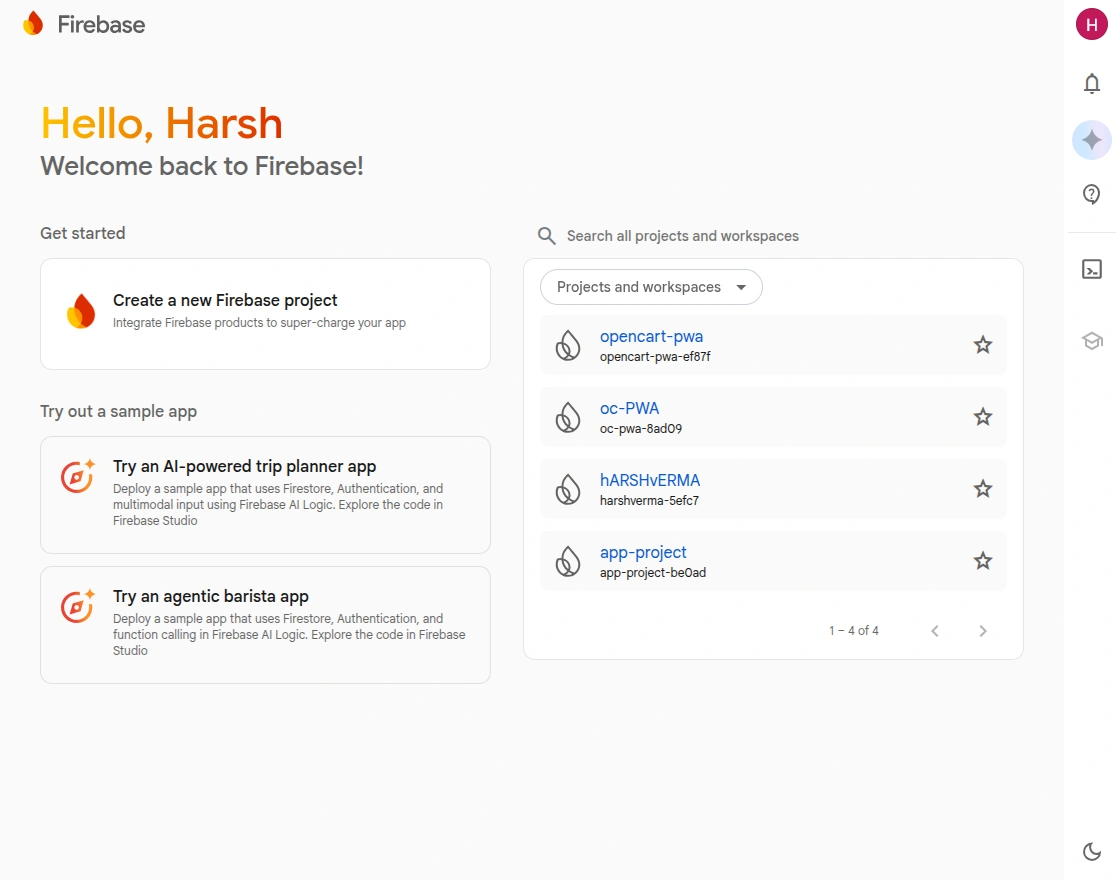The image size is (1120, 880).
Task: Open notifications bell
Action: [x=1091, y=84]
